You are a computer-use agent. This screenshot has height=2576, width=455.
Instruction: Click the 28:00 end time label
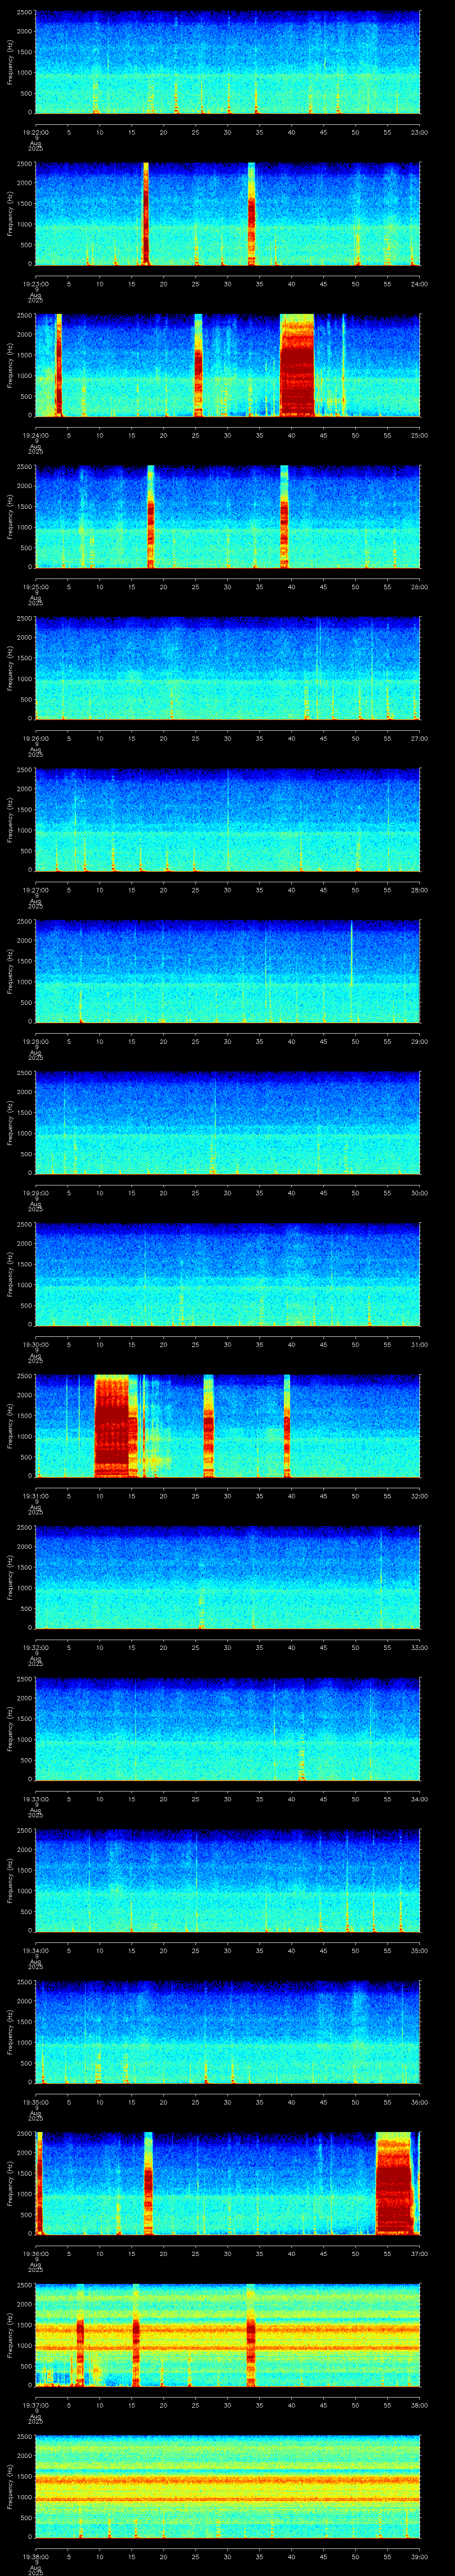[x=420, y=890]
